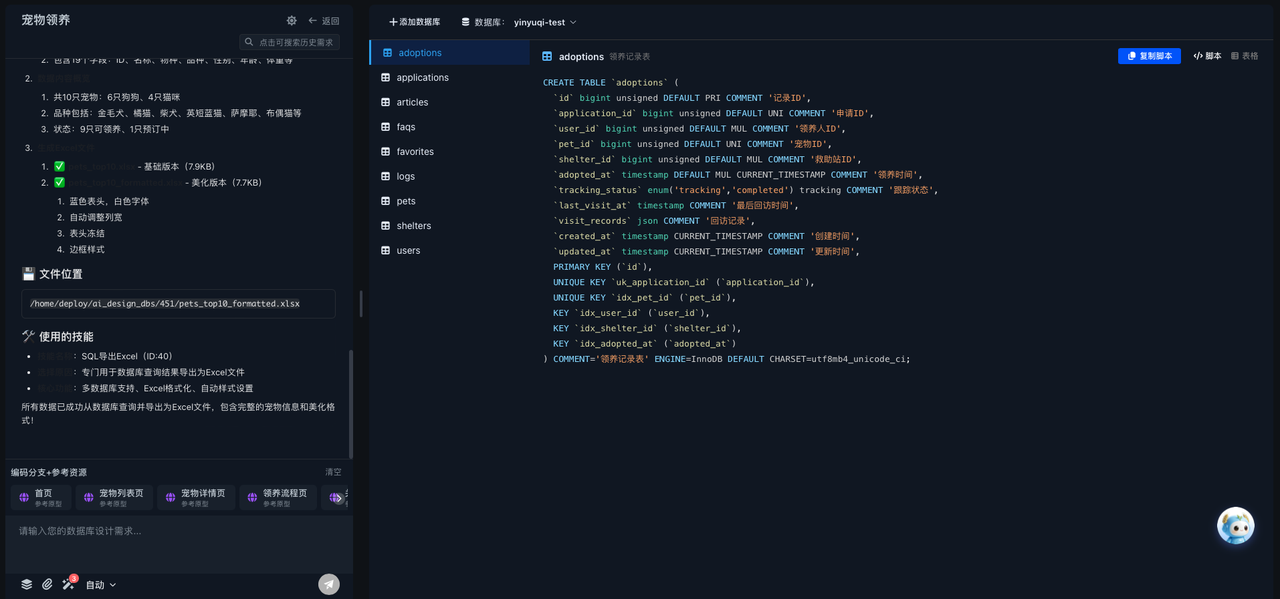Screen dimensions: 1280x599
Task: Open the magic wand skills icon
Action: [x=68, y=584]
